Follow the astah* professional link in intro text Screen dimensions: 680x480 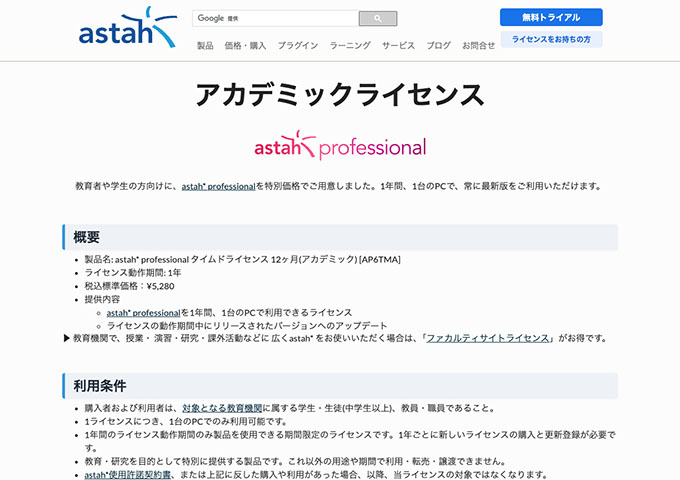tap(218, 186)
